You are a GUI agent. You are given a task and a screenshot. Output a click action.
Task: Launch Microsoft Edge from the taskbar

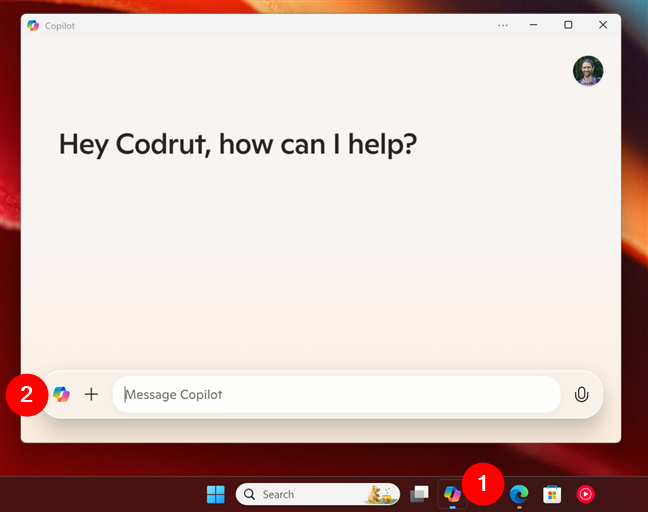519,494
